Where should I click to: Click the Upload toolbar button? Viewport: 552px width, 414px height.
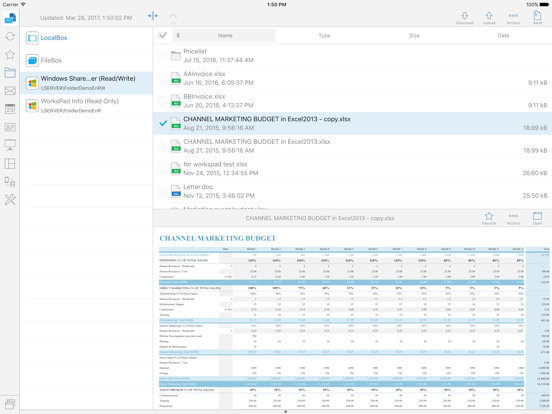(489, 18)
